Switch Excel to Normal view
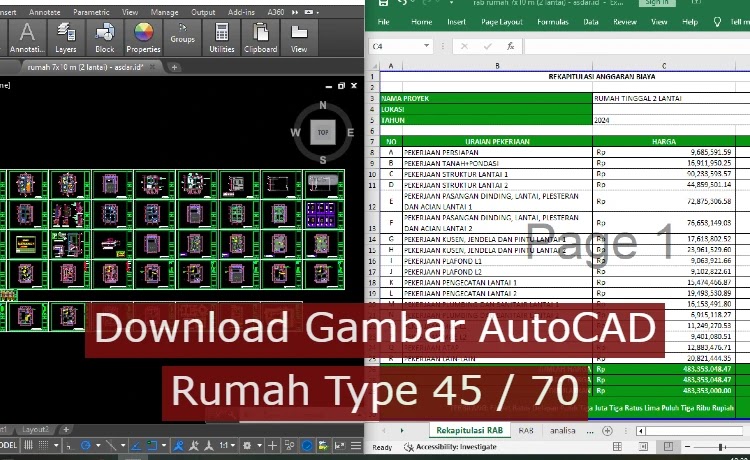Screen dimensions: 750x460 click(618, 447)
